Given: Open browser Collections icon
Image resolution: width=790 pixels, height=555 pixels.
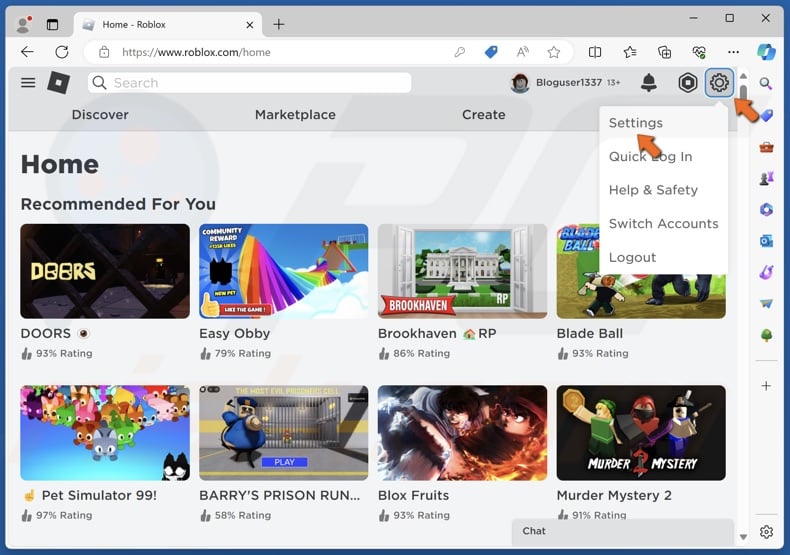Looking at the screenshot, I should click(665, 52).
